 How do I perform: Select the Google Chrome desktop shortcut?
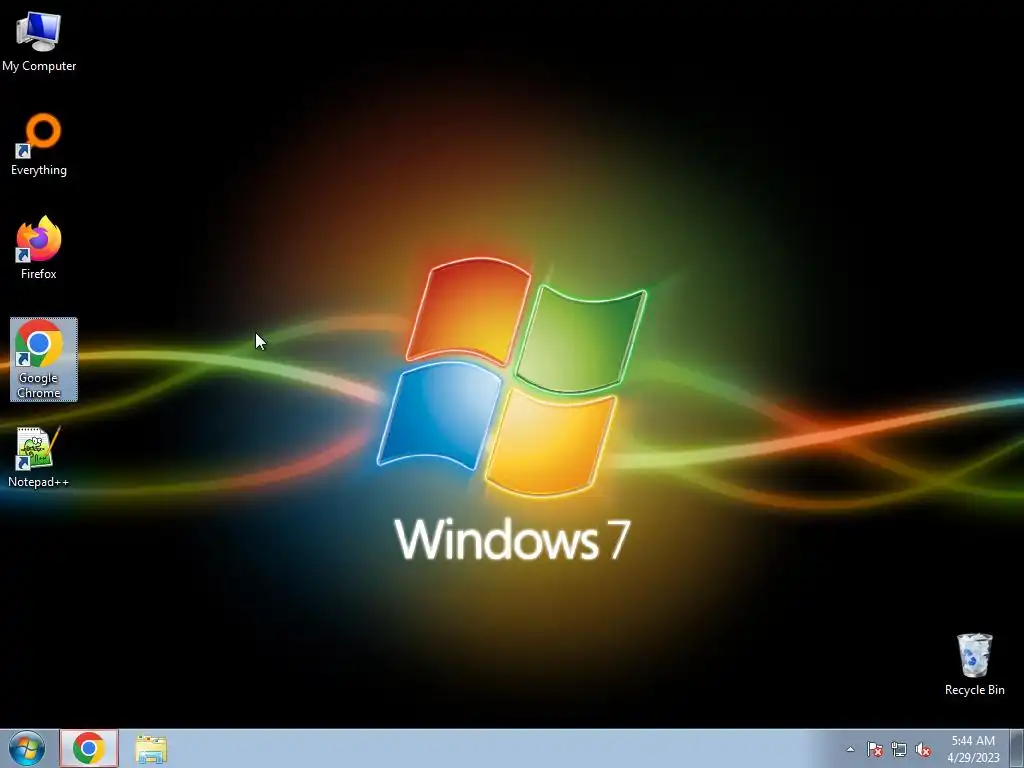point(44,359)
